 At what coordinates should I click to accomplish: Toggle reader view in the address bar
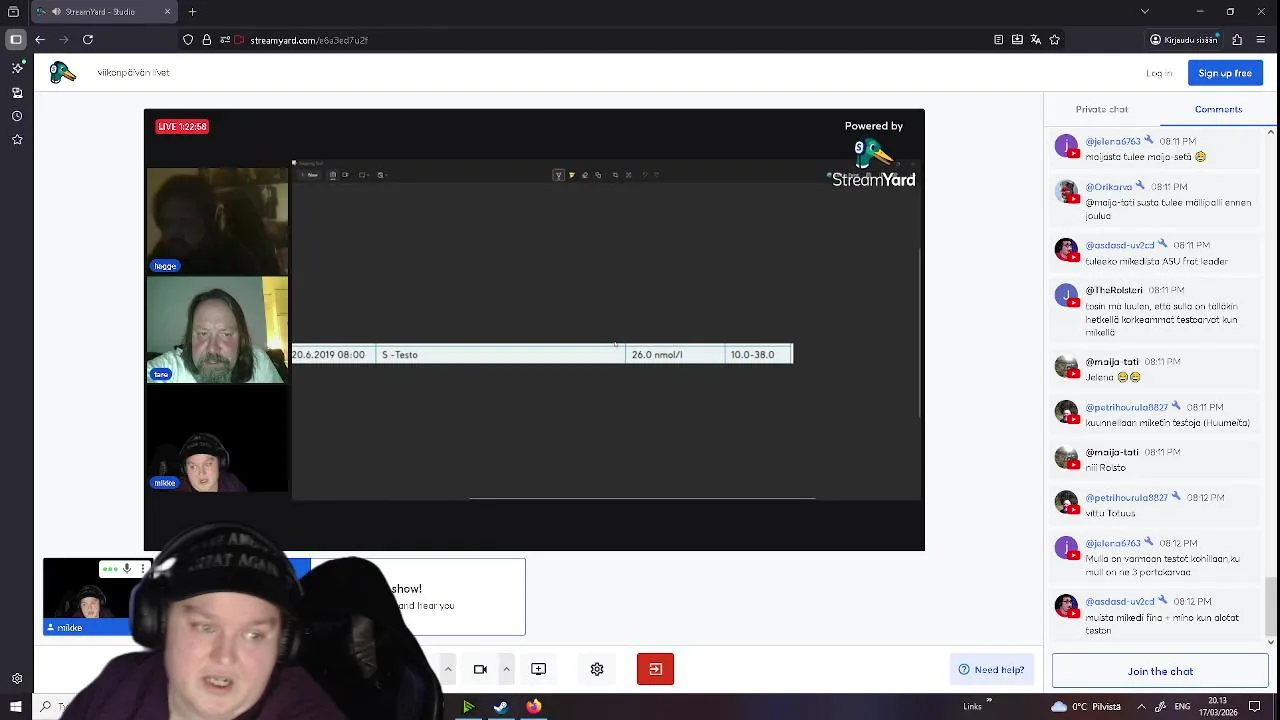tap(998, 40)
